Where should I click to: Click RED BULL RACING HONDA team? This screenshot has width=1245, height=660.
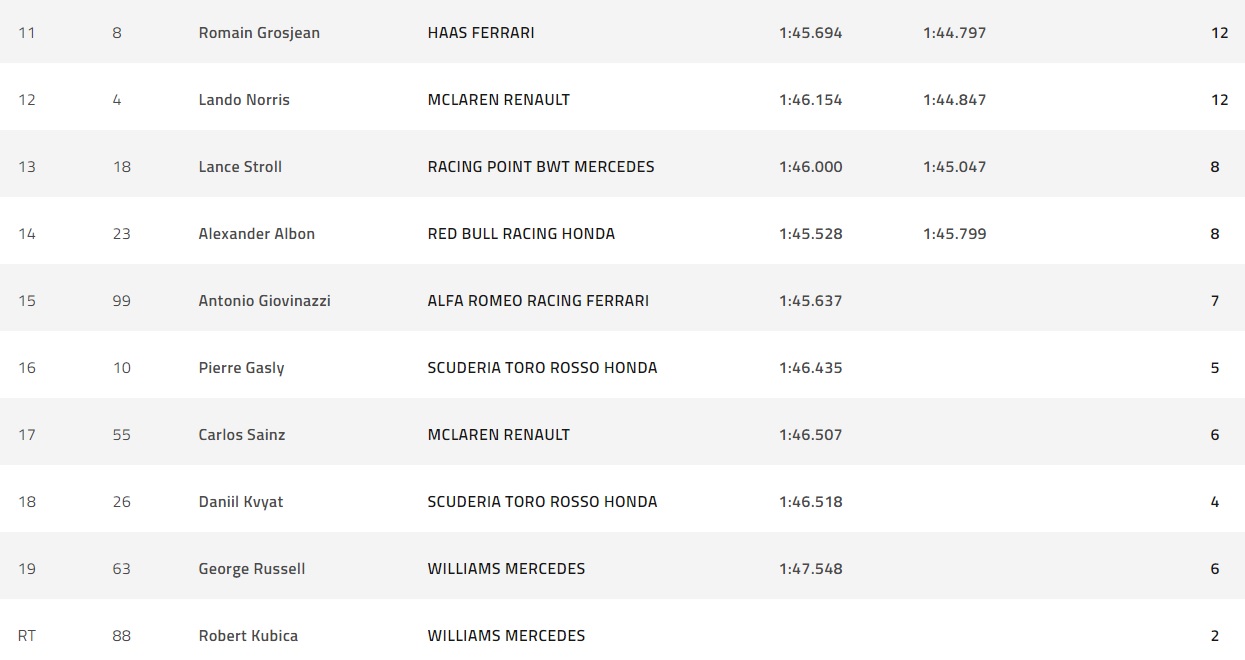point(521,234)
